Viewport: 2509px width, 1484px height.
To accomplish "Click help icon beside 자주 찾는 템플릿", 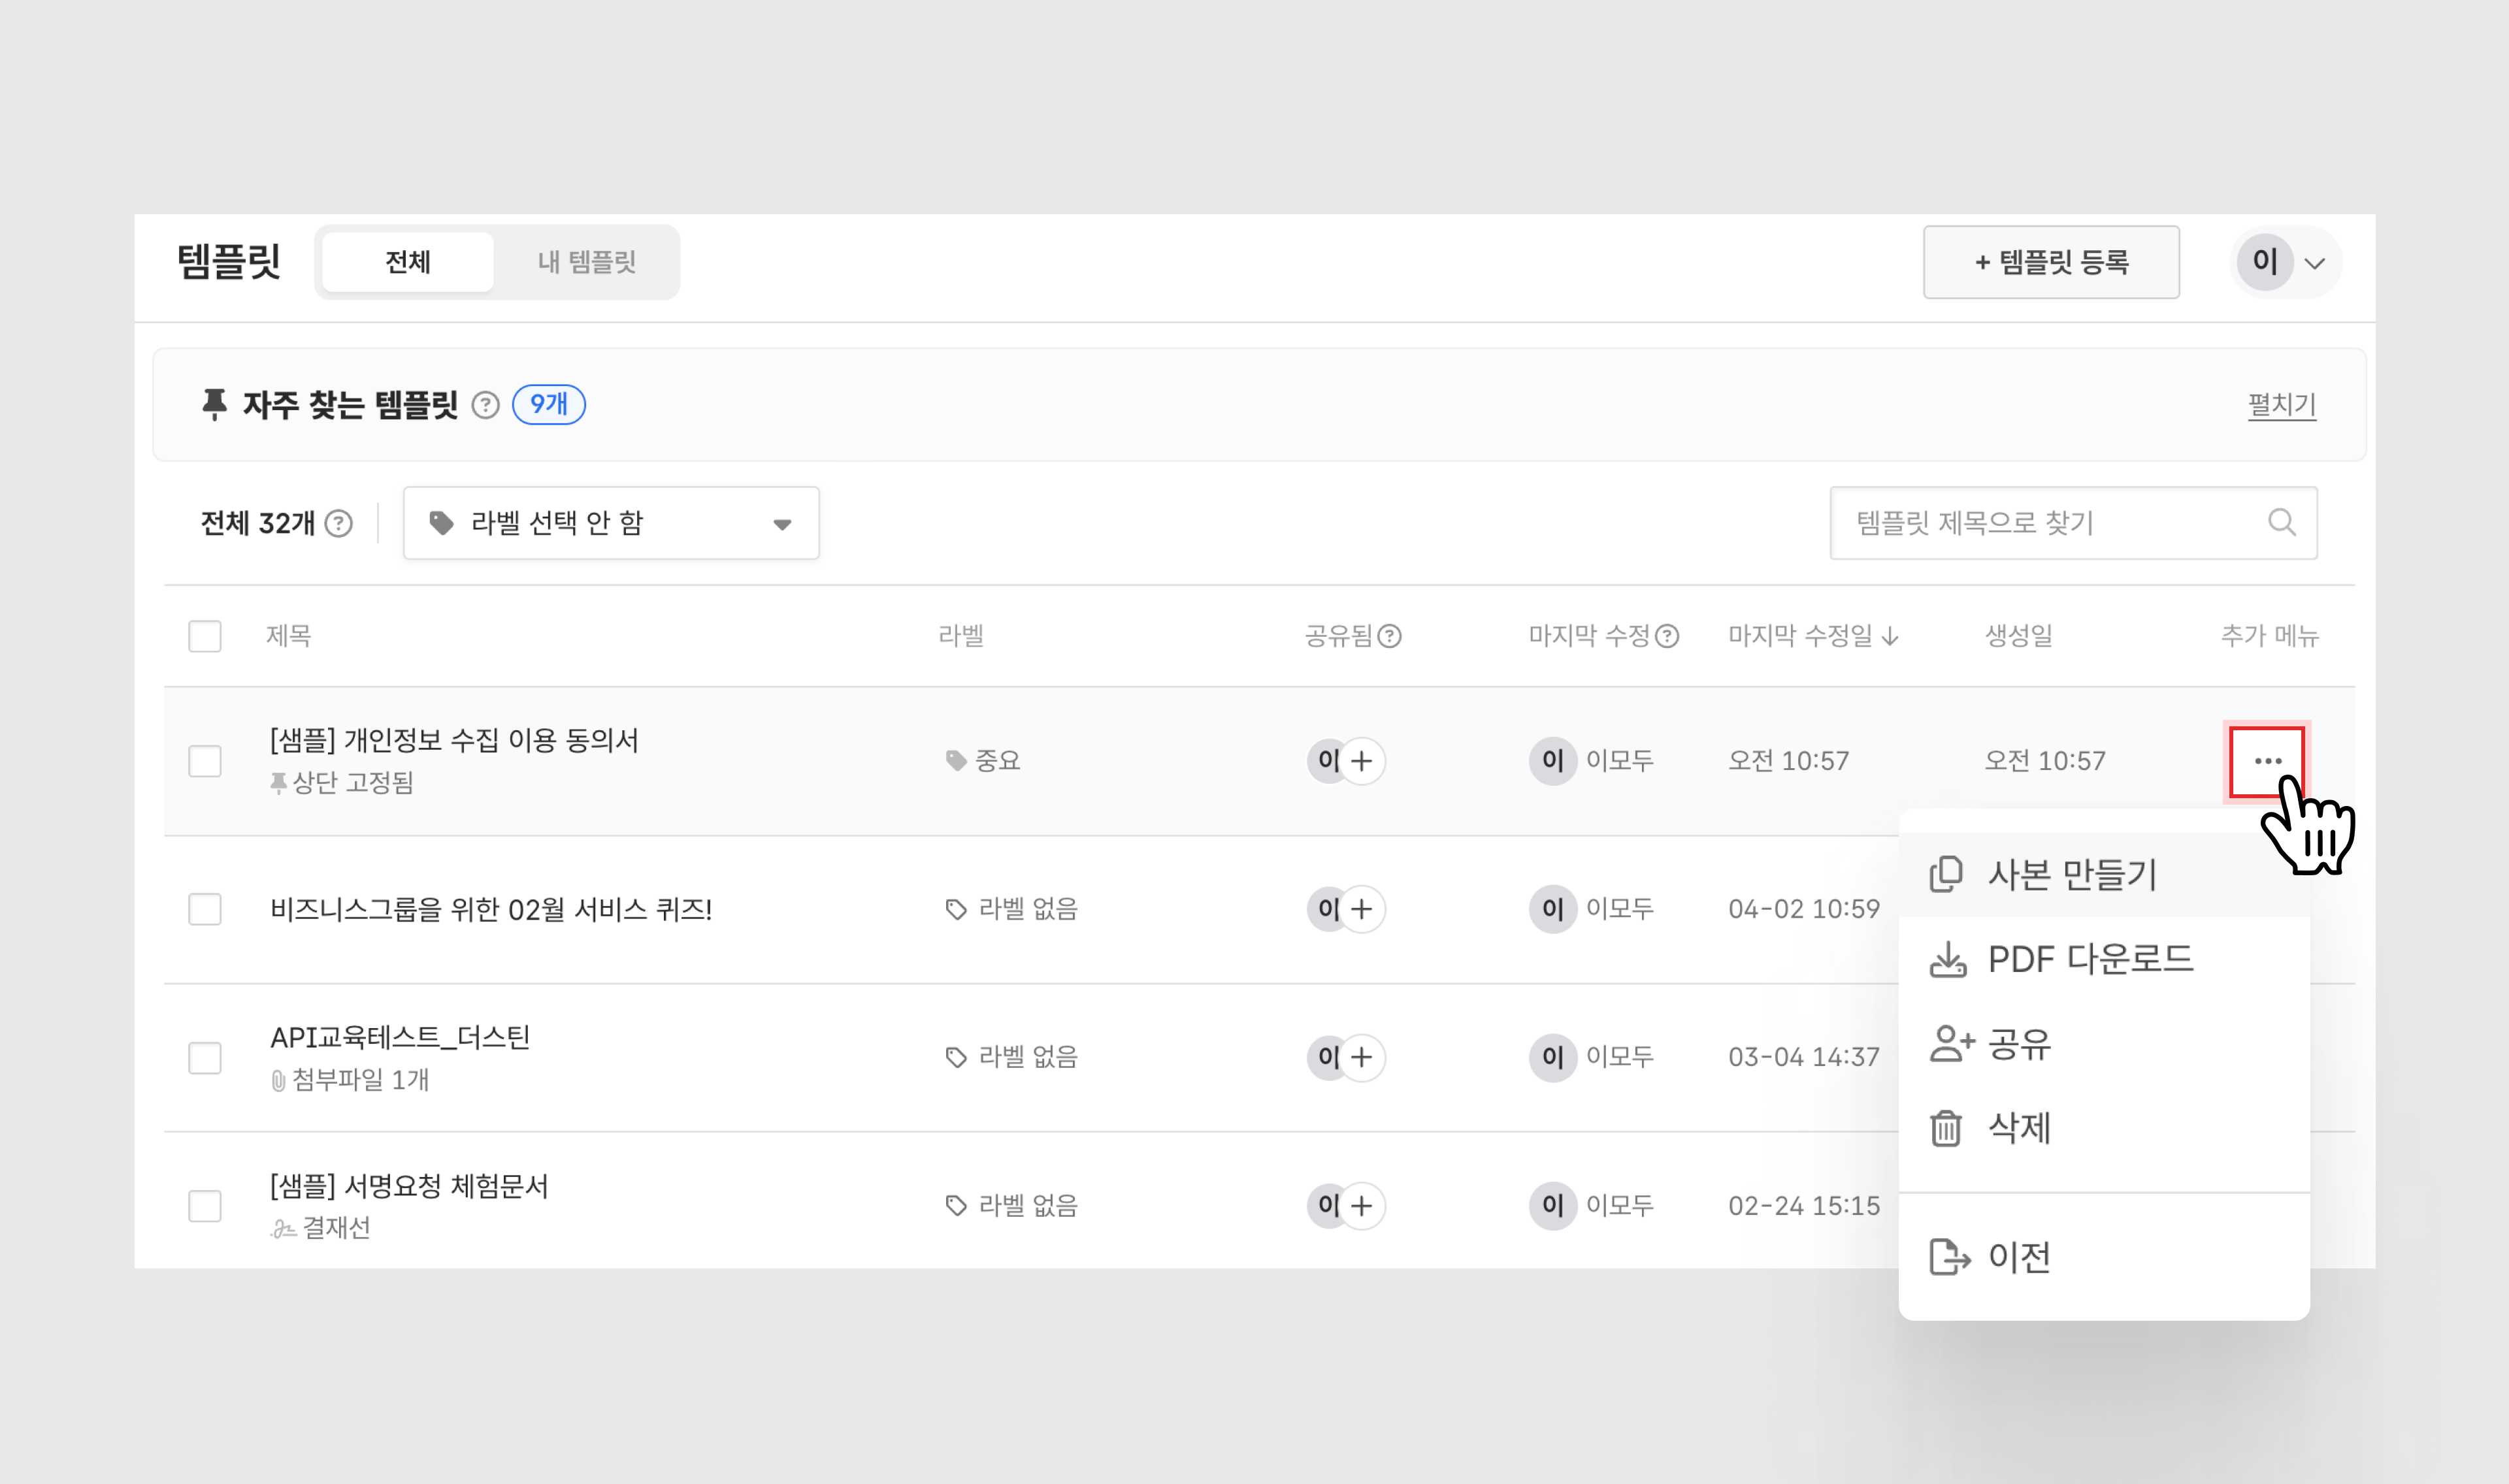I will click(x=485, y=405).
